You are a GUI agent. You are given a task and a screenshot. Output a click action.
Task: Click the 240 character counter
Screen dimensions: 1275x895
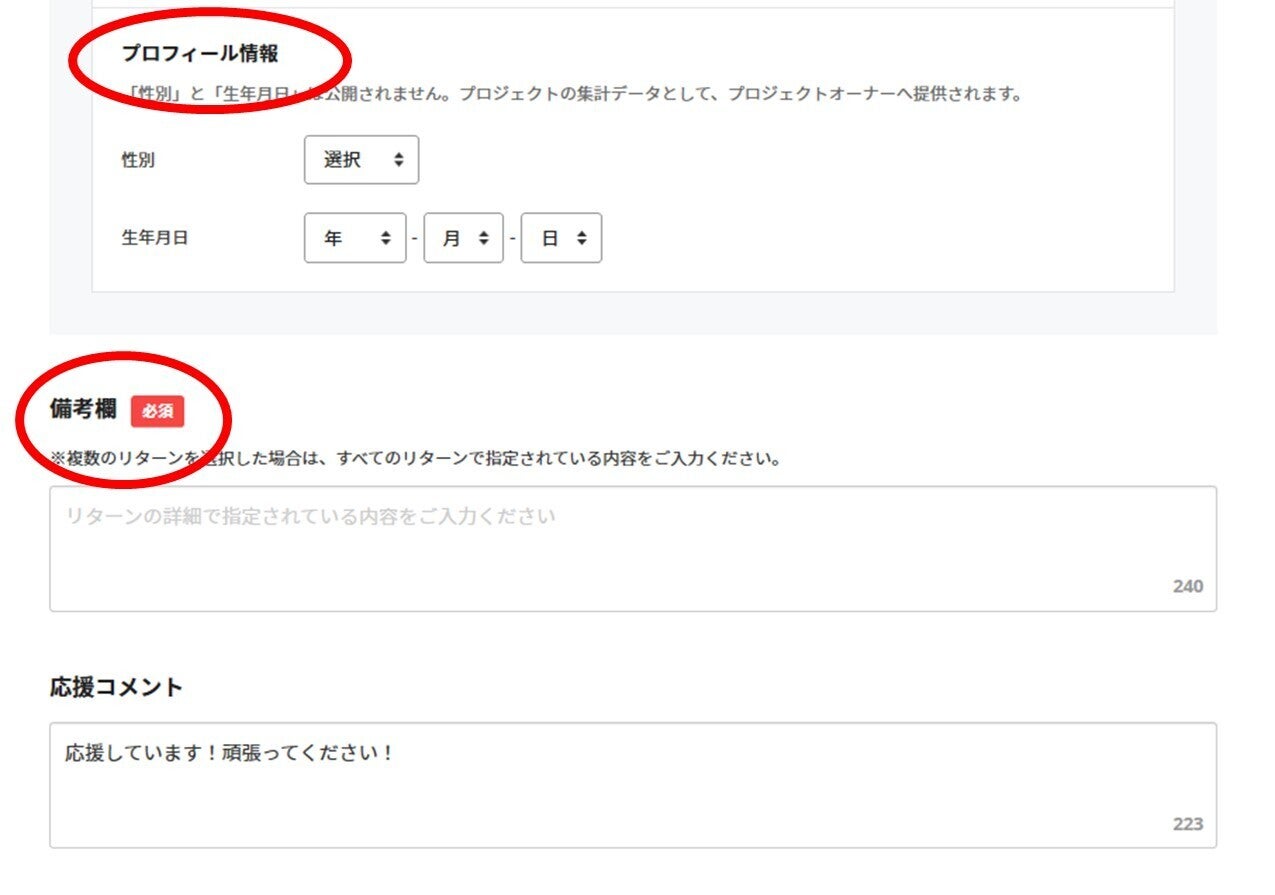[x=1187, y=587]
